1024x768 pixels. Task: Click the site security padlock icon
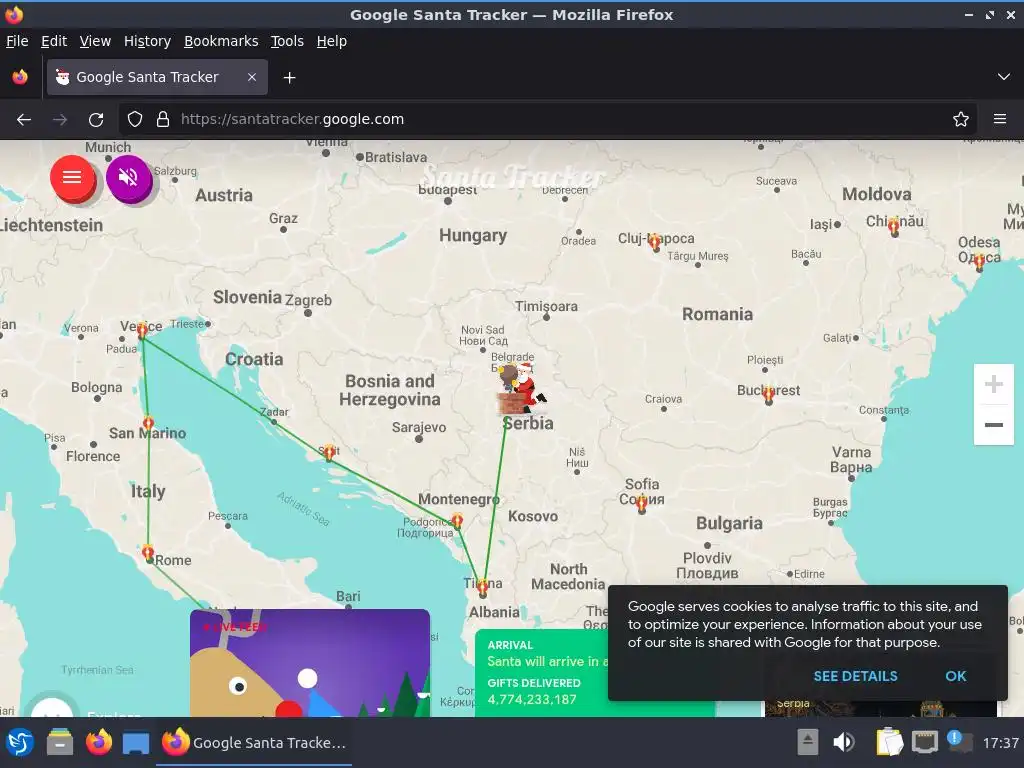click(x=163, y=120)
